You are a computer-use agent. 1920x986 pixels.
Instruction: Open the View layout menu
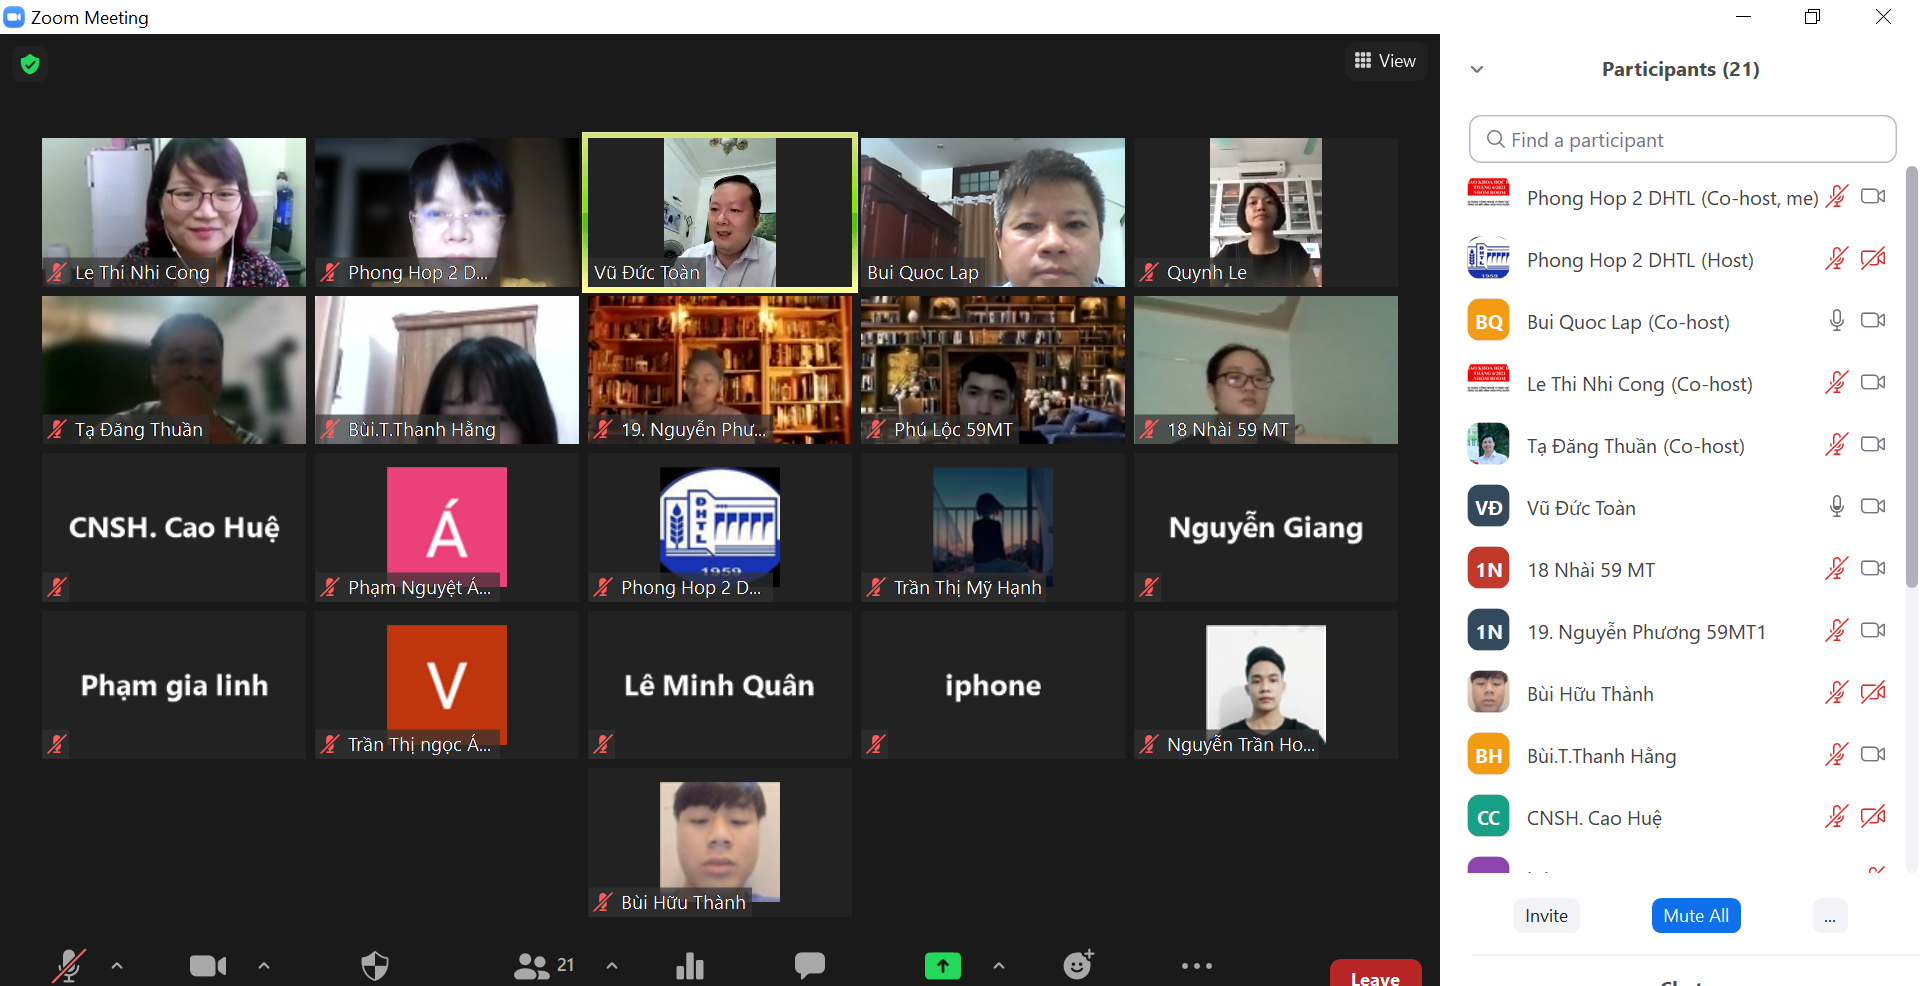pos(1385,61)
